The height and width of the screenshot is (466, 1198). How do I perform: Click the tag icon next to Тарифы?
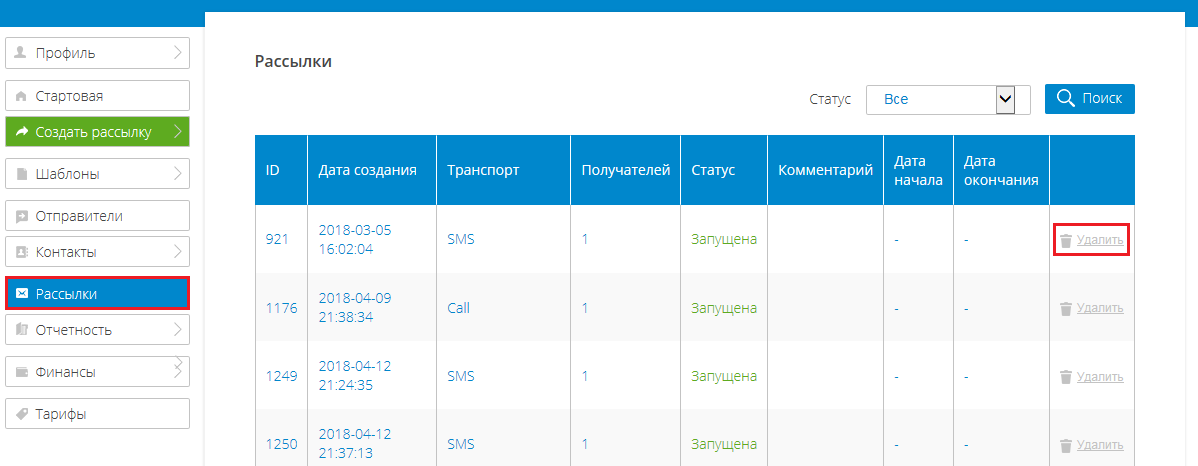(x=21, y=415)
